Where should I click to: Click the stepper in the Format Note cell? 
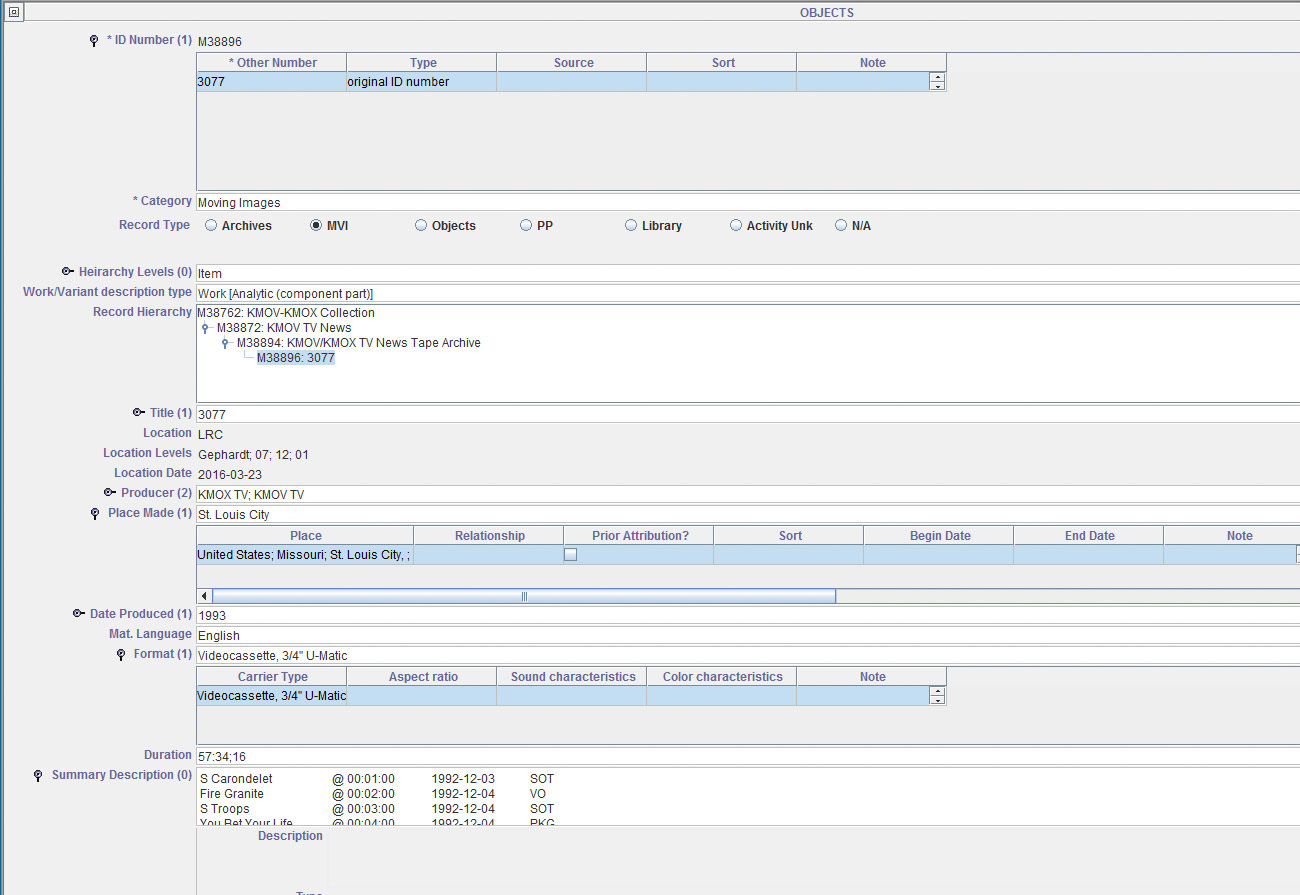pos(937,696)
